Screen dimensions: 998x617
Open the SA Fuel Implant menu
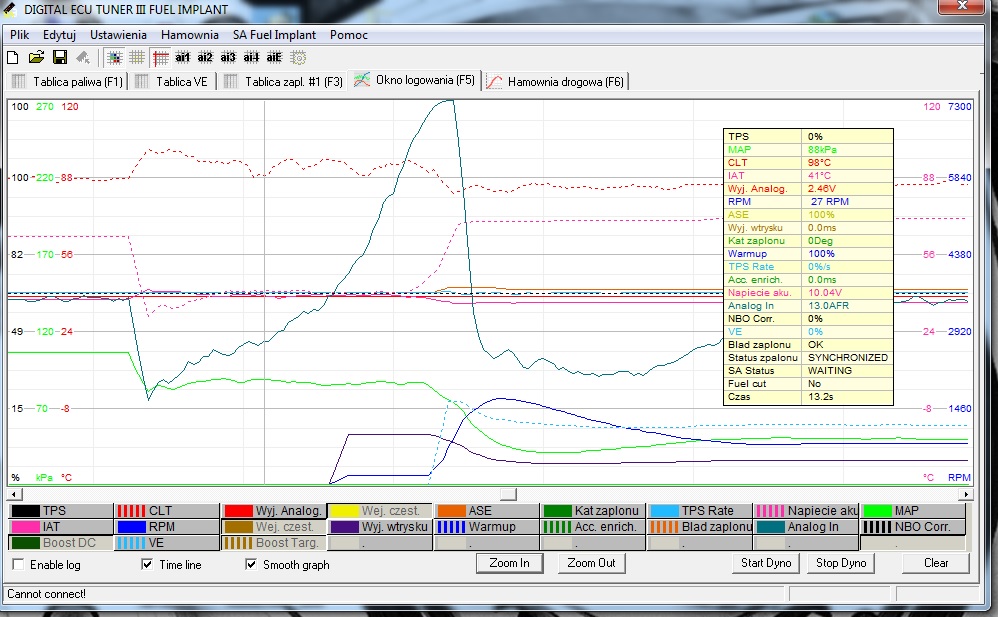point(274,34)
